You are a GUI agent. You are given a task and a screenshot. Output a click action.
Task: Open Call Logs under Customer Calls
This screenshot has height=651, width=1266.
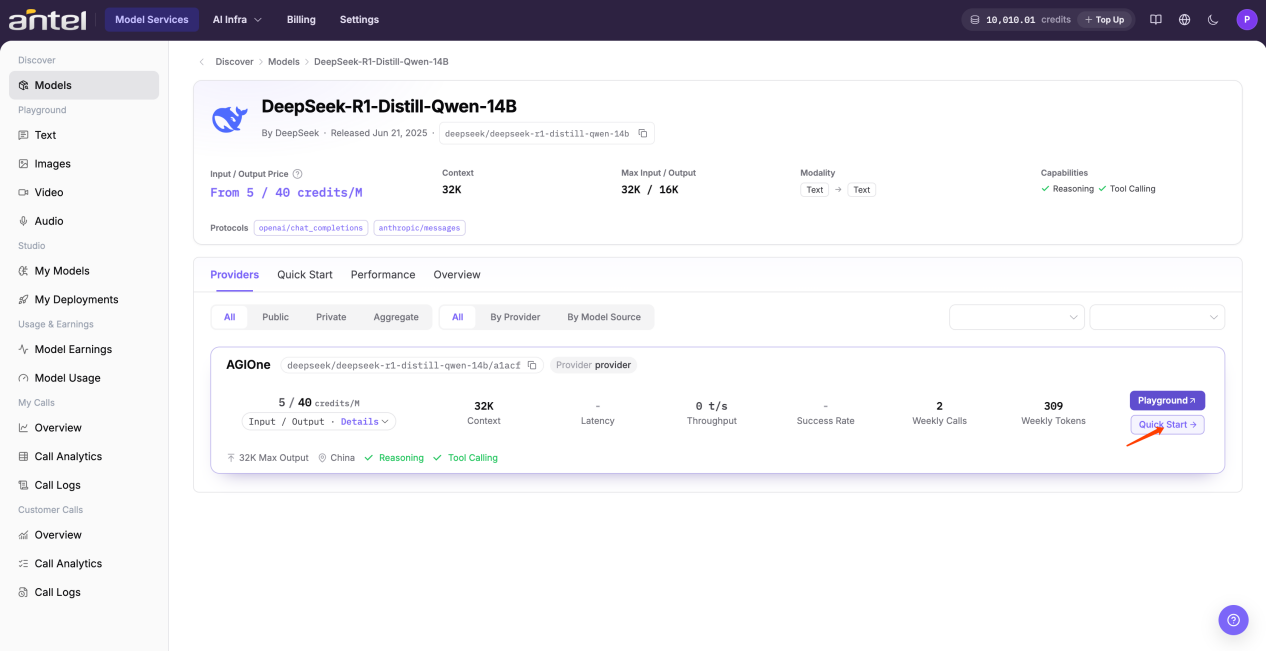[x=84, y=592]
